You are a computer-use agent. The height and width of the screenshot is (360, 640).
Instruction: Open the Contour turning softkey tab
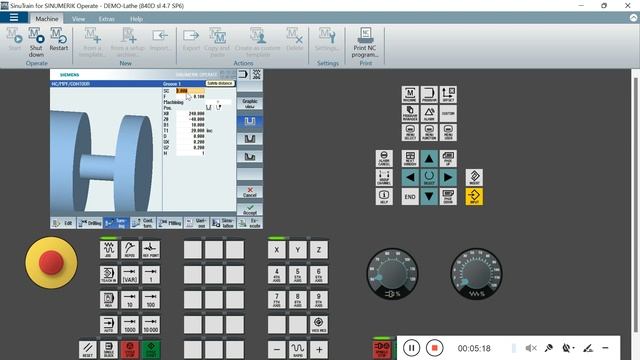(143, 223)
